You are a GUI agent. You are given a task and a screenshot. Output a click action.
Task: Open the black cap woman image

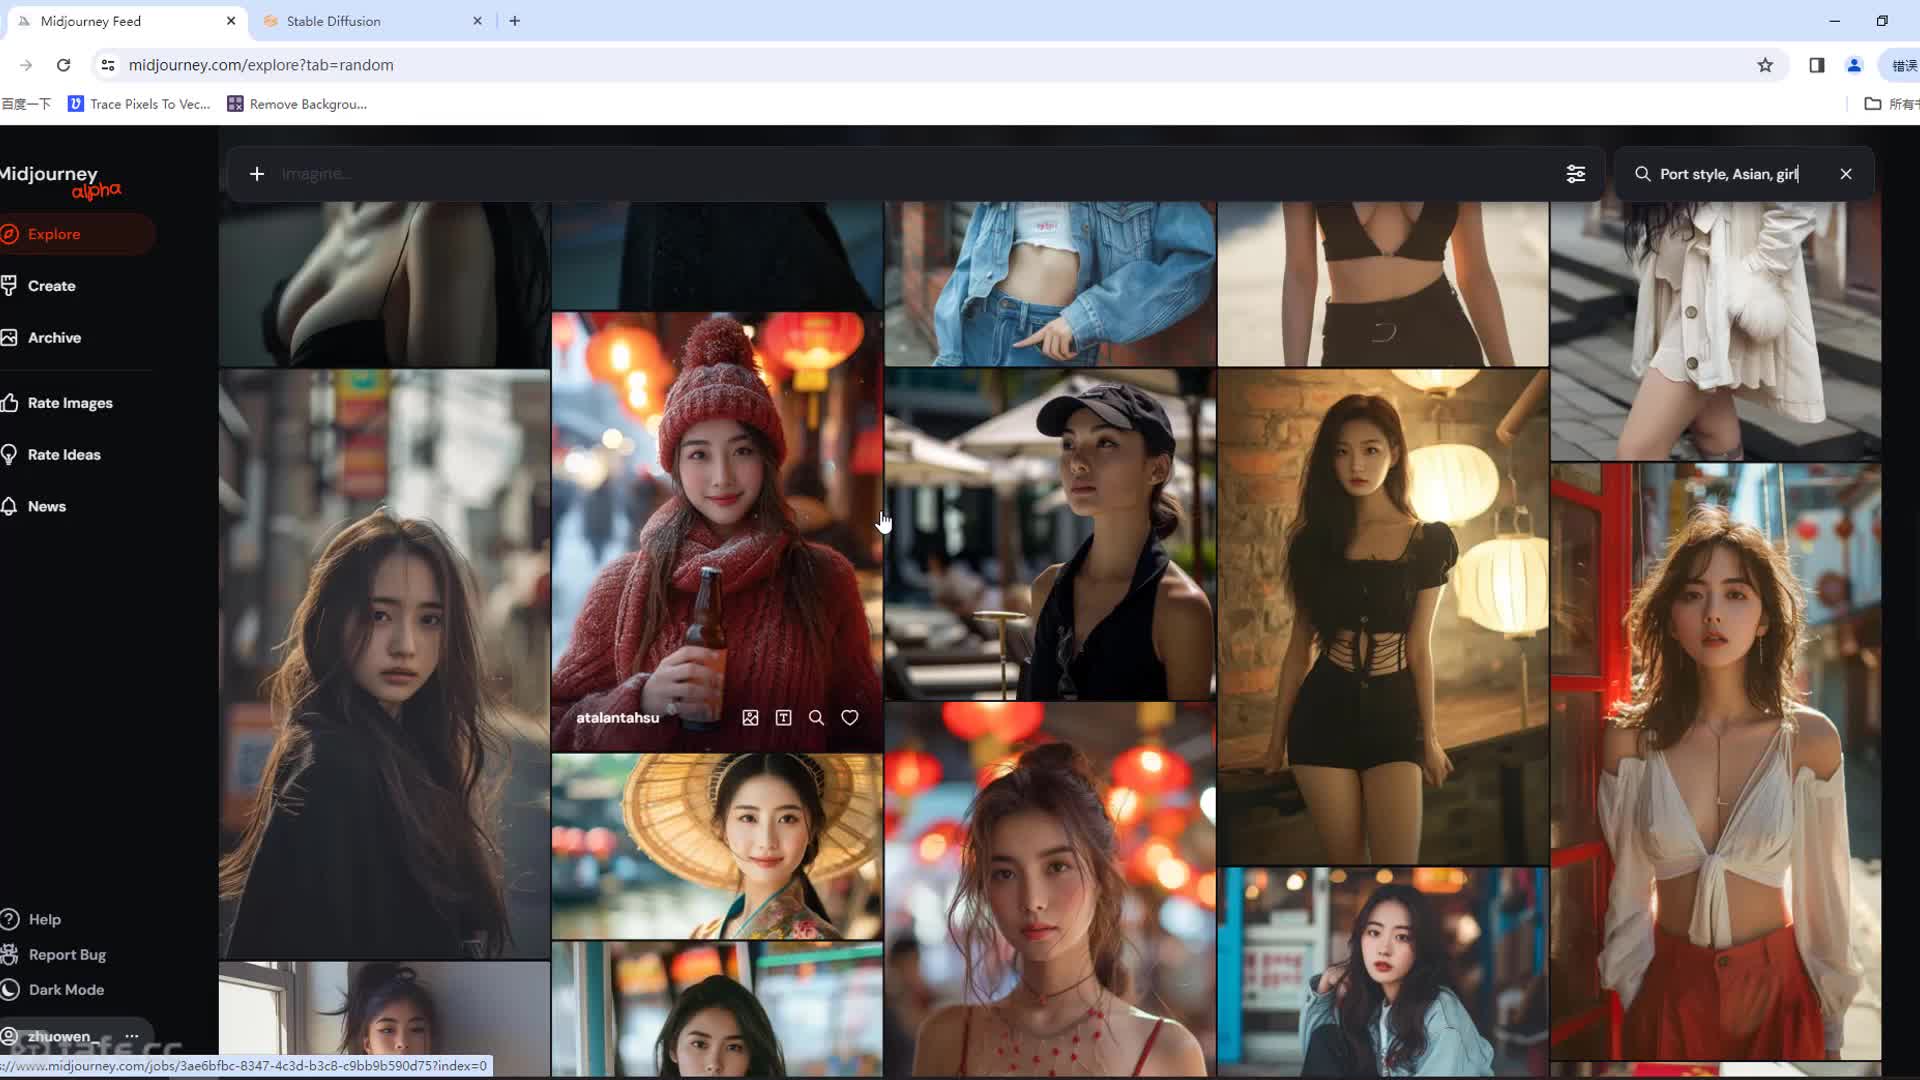click(x=1050, y=534)
